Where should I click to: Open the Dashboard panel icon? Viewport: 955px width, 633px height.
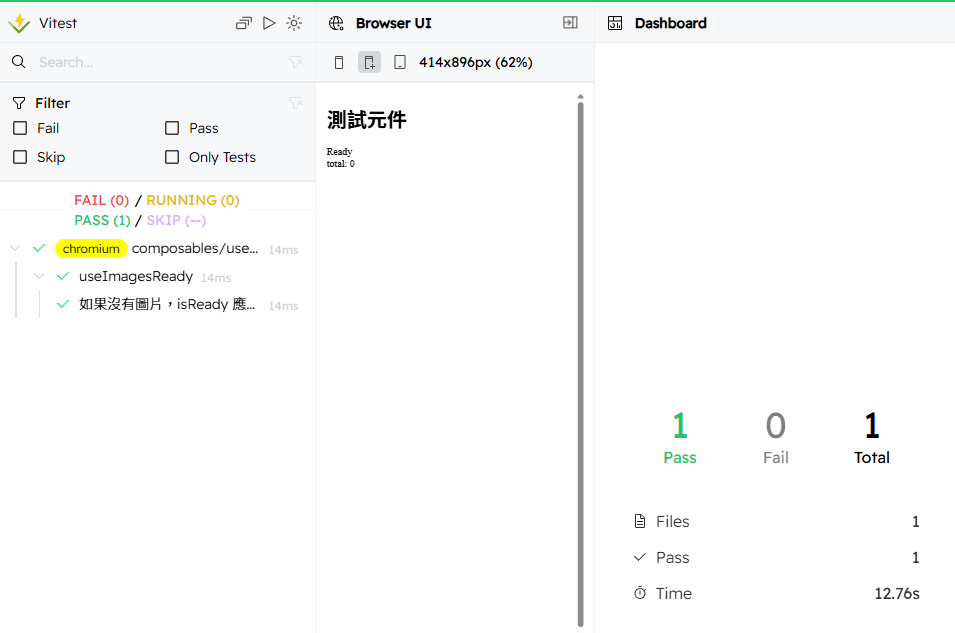[x=616, y=22]
